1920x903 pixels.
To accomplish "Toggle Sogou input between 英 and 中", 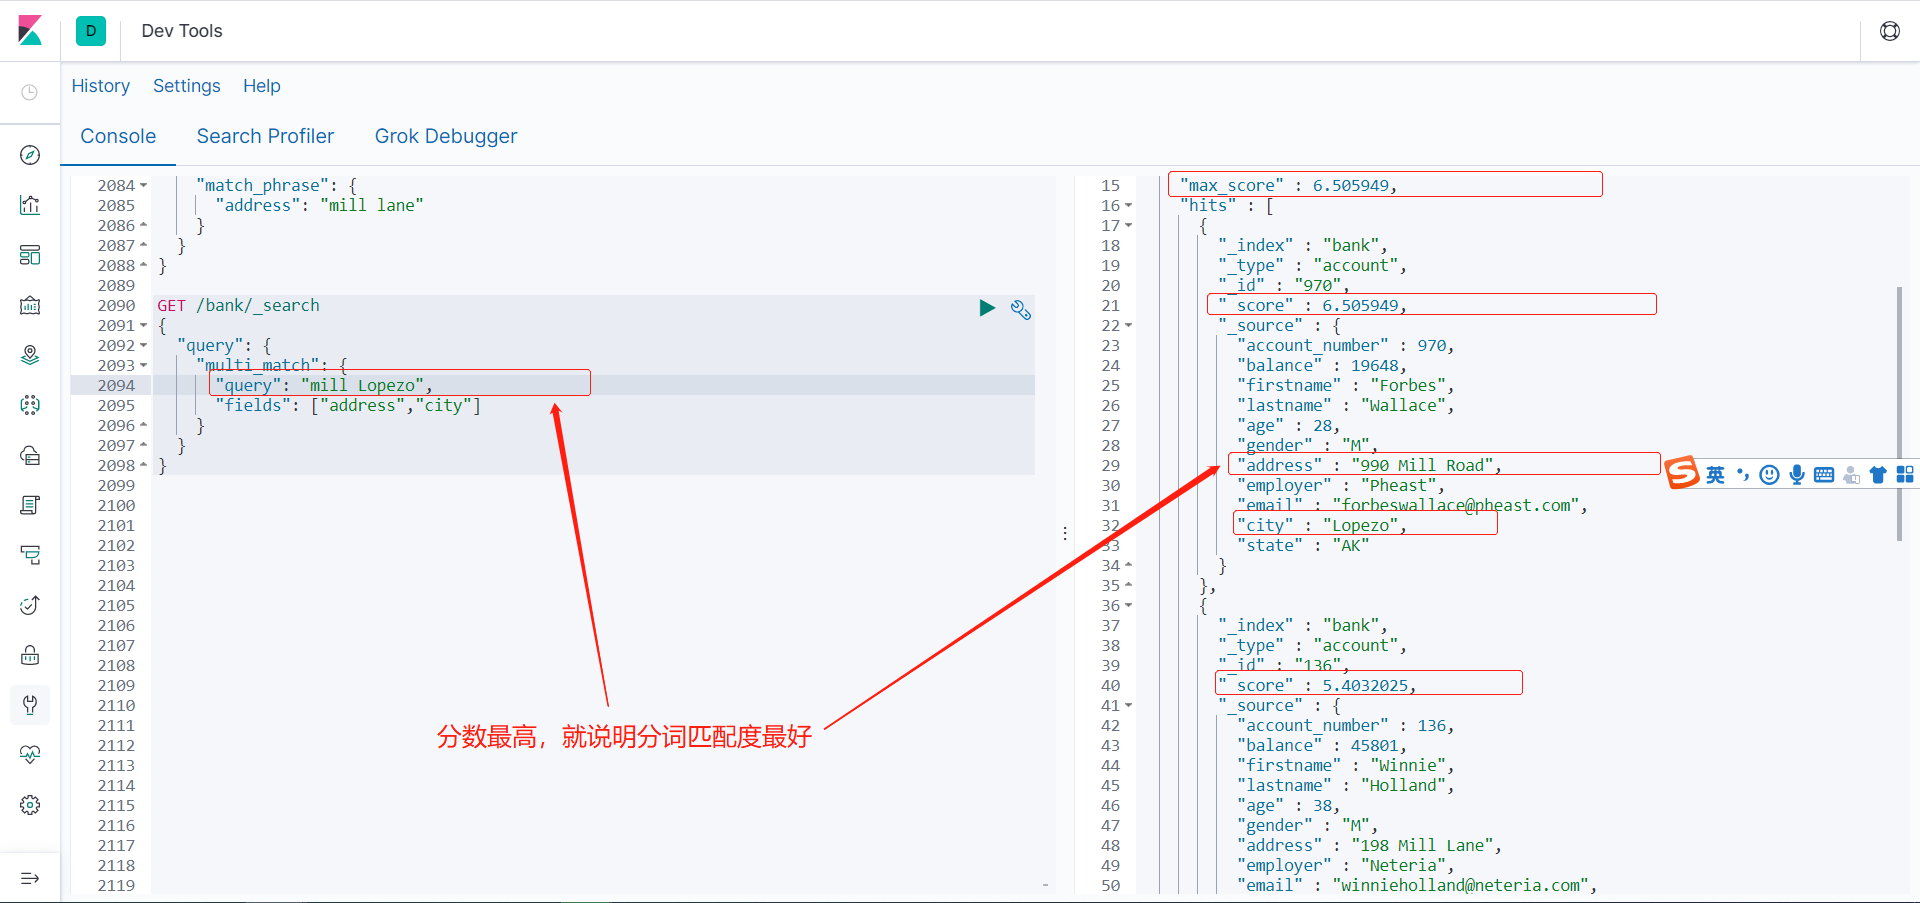I will 1716,474.
